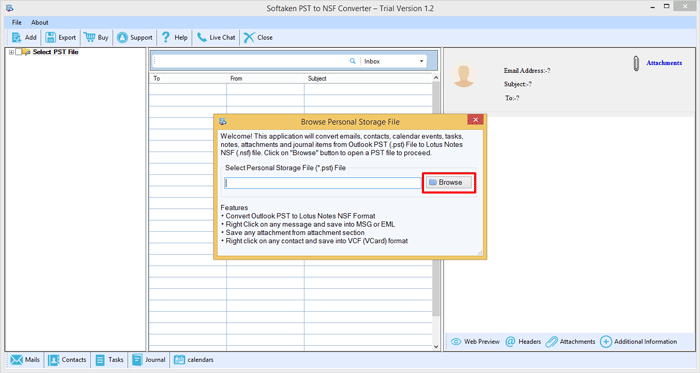The height and width of the screenshot is (373, 700).
Task: Open the Mails view
Action: click(25, 360)
